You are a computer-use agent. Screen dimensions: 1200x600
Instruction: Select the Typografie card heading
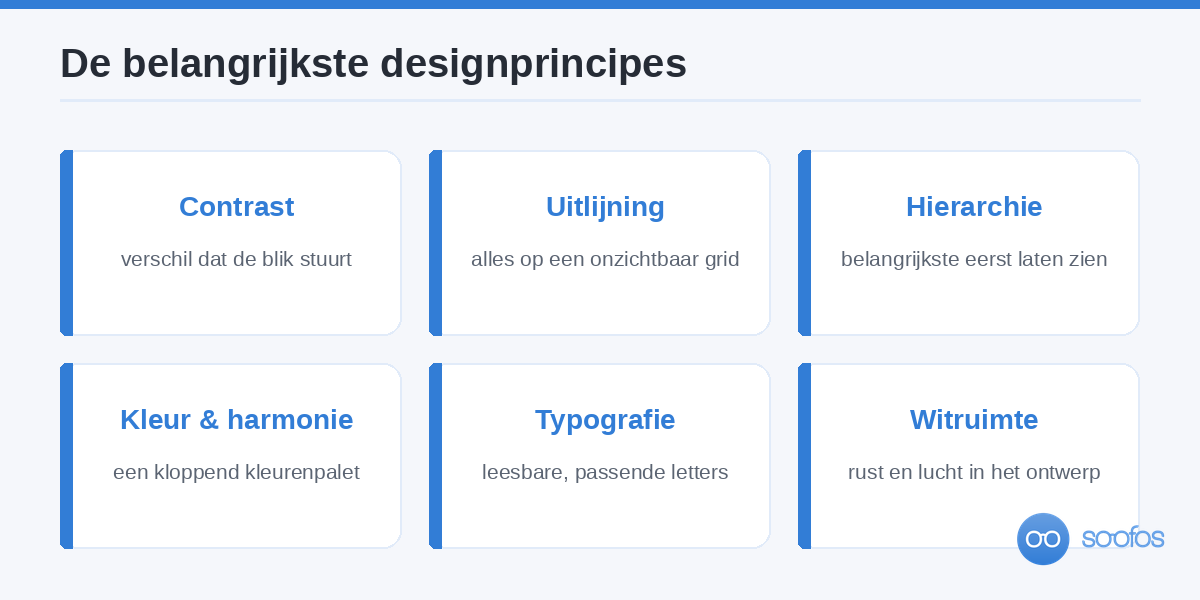tap(605, 420)
